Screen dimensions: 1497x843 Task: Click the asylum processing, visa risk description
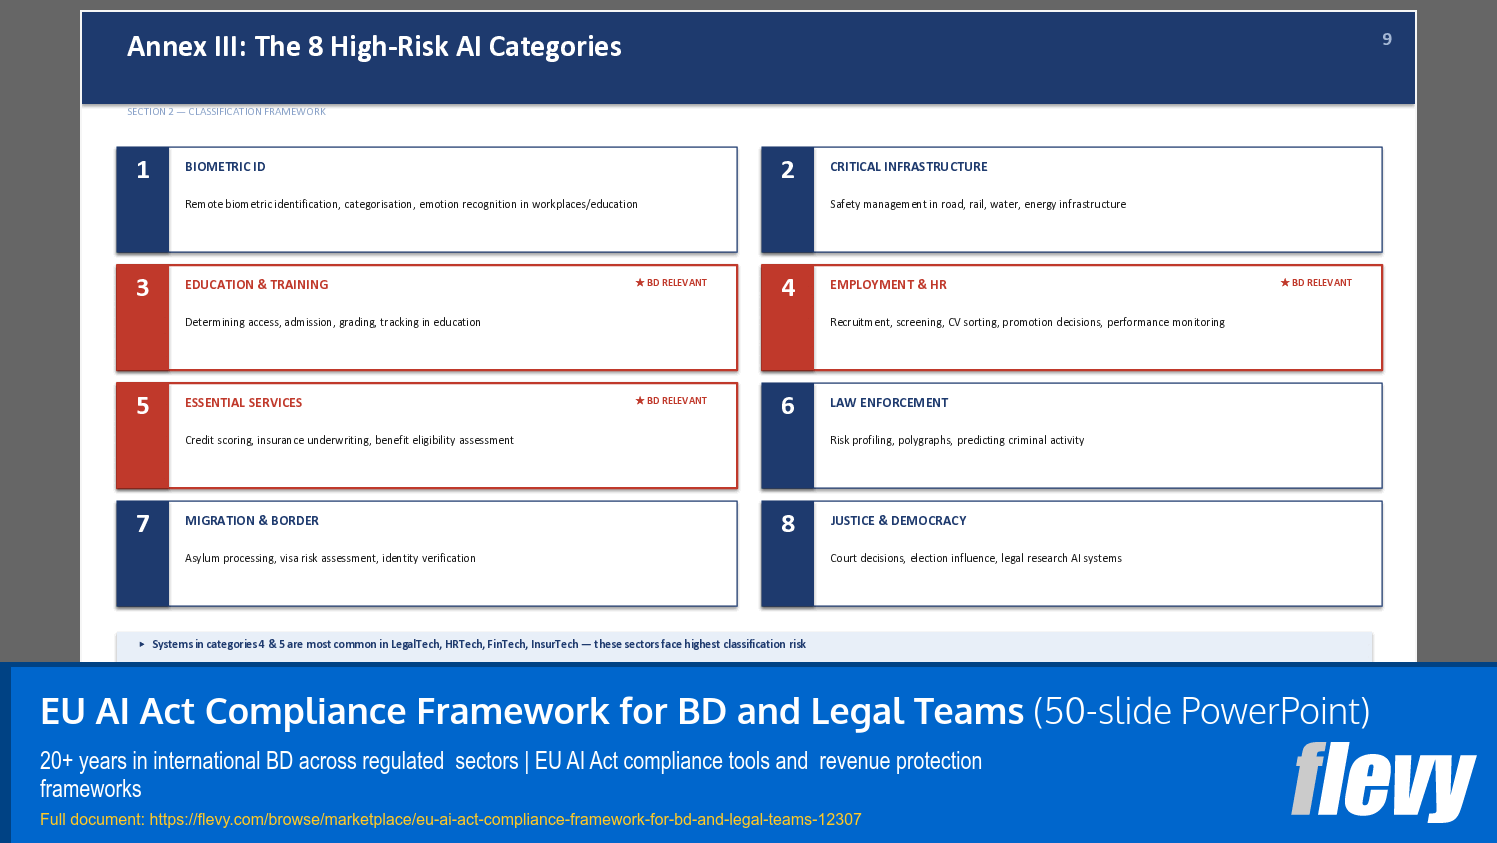[x=330, y=558]
